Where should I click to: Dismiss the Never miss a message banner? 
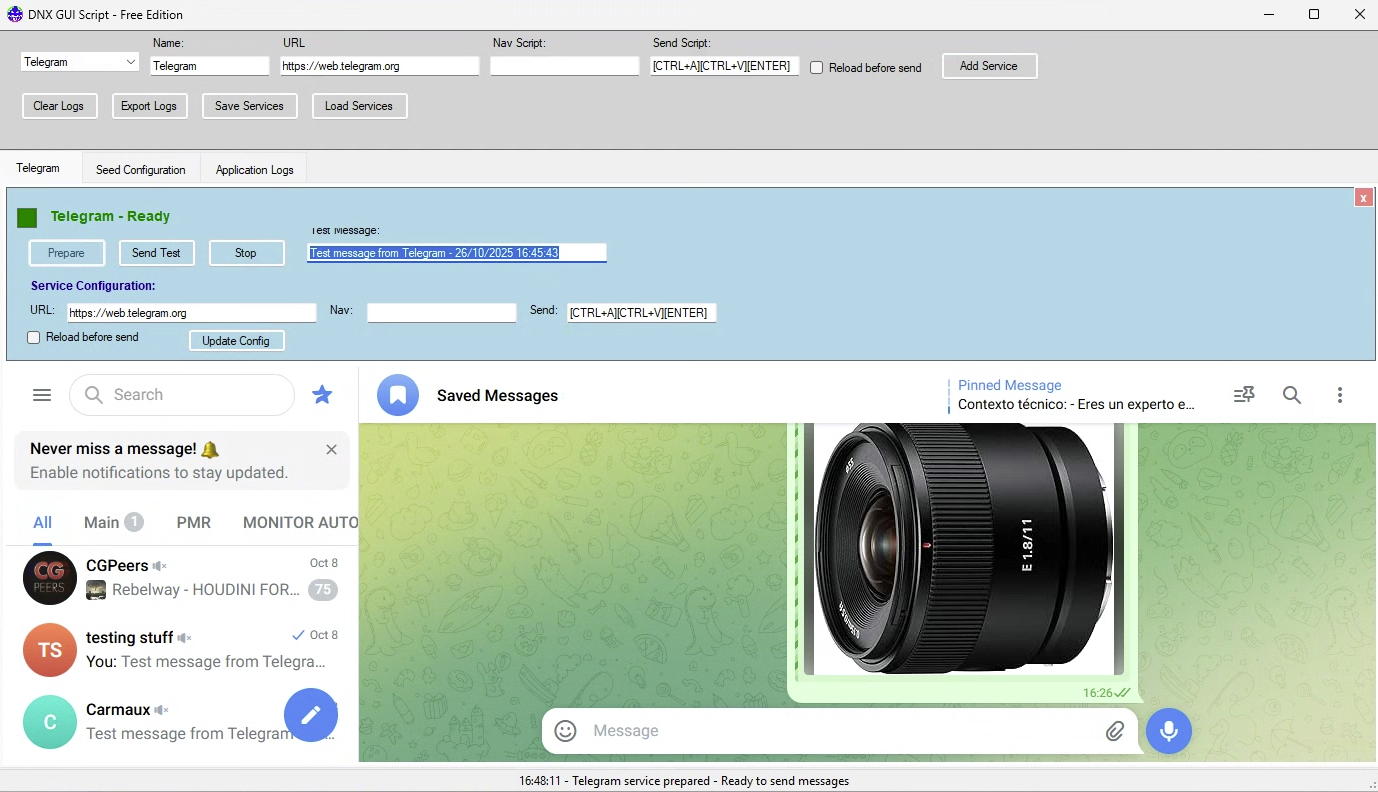pos(331,450)
